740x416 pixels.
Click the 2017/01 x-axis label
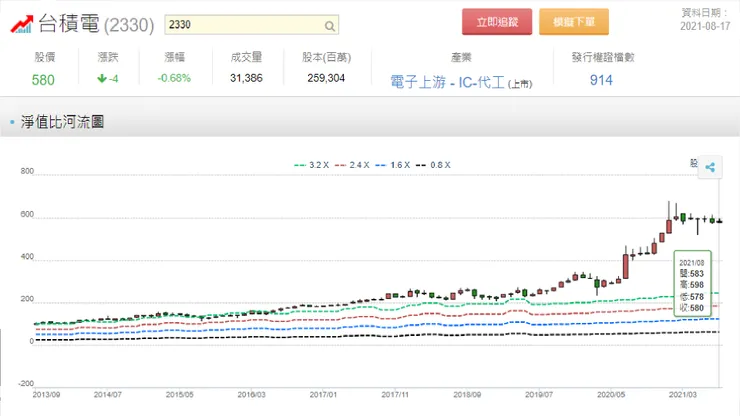(323, 394)
